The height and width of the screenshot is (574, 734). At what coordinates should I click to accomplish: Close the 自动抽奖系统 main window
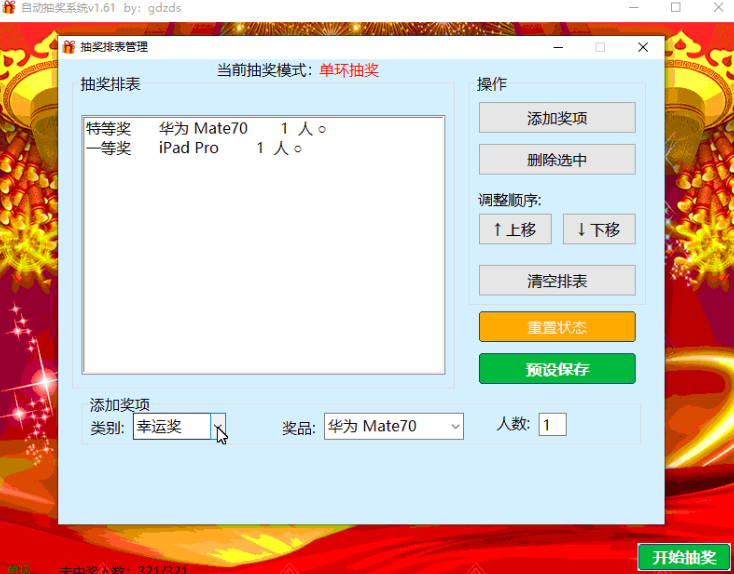(716, 8)
